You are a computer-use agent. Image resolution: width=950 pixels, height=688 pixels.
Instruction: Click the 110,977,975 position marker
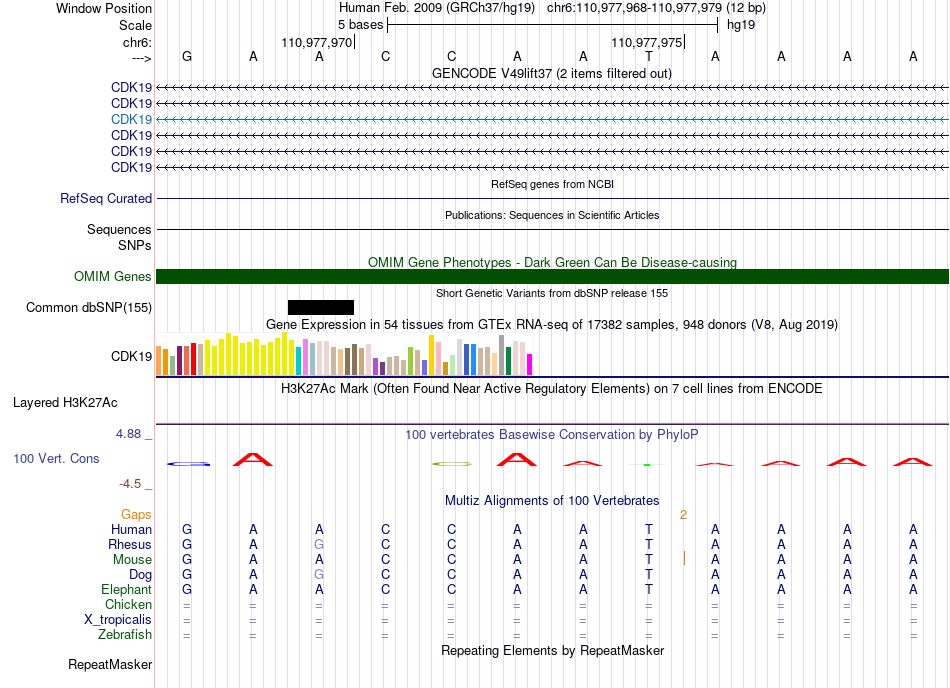click(x=648, y=42)
